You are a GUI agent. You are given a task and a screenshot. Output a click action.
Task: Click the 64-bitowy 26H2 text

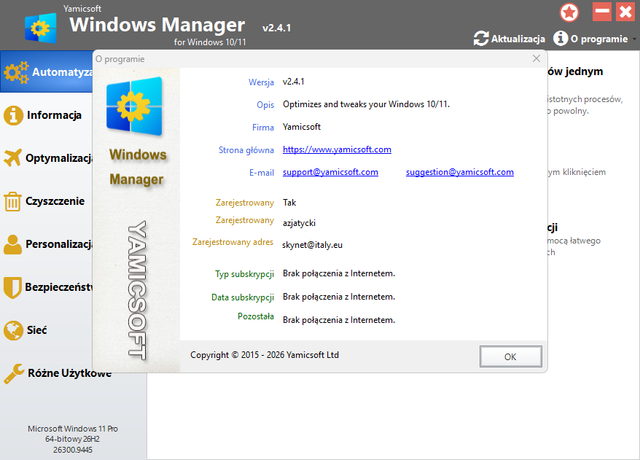pyautogui.click(x=73, y=439)
